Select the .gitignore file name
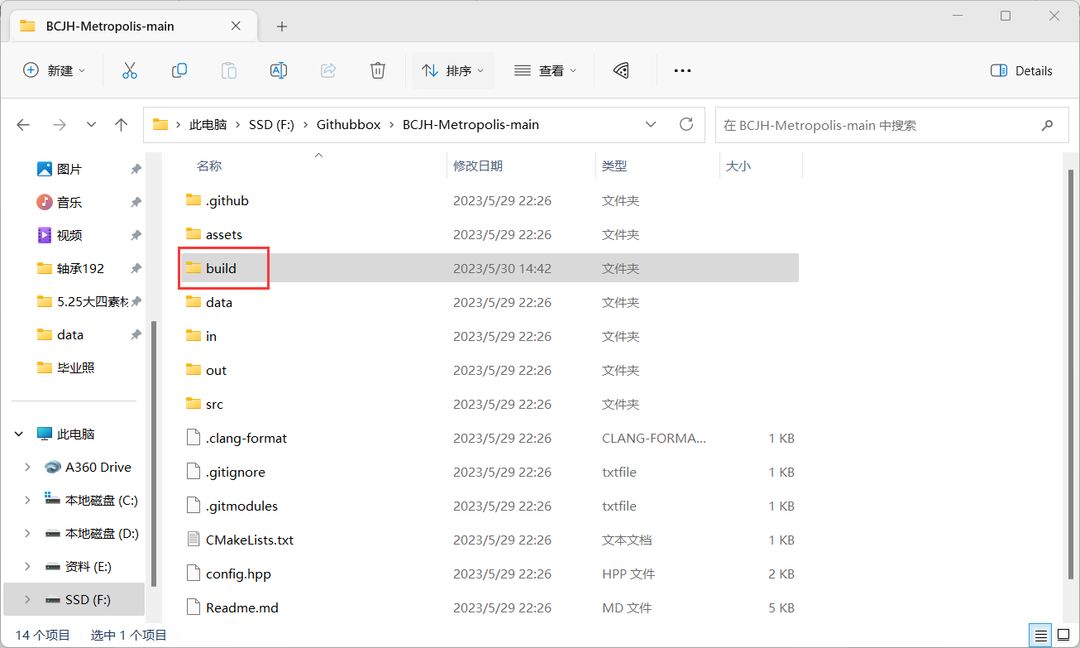This screenshot has height=648, width=1080. [235, 472]
